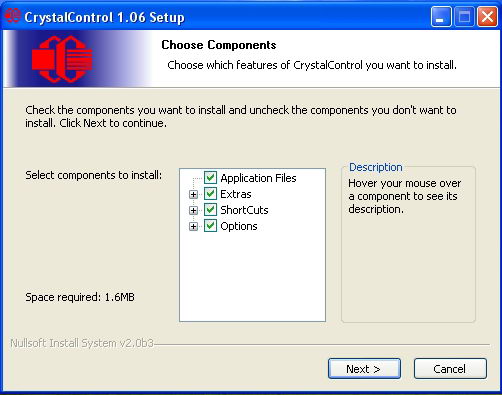502x395 pixels.
Task: Toggle the Extras component checkbox
Action: point(210,194)
